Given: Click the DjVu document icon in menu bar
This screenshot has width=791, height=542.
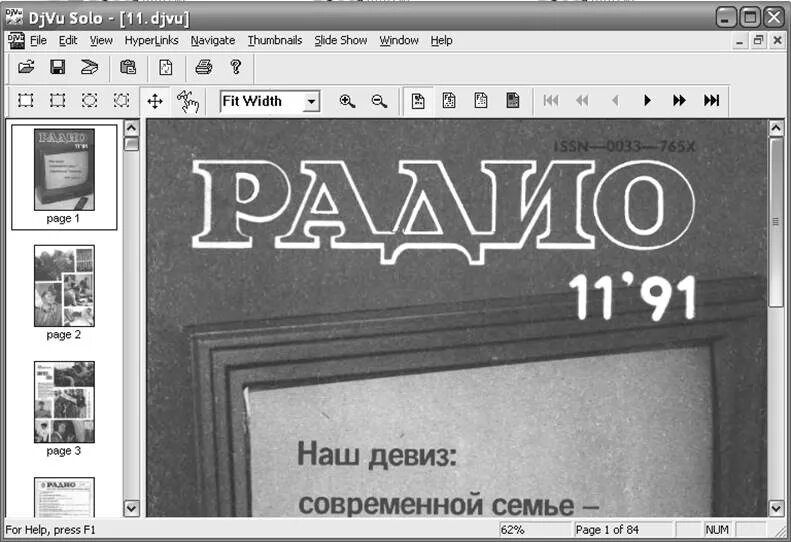Looking at the screenshot, I should click(x=16, y=40).
